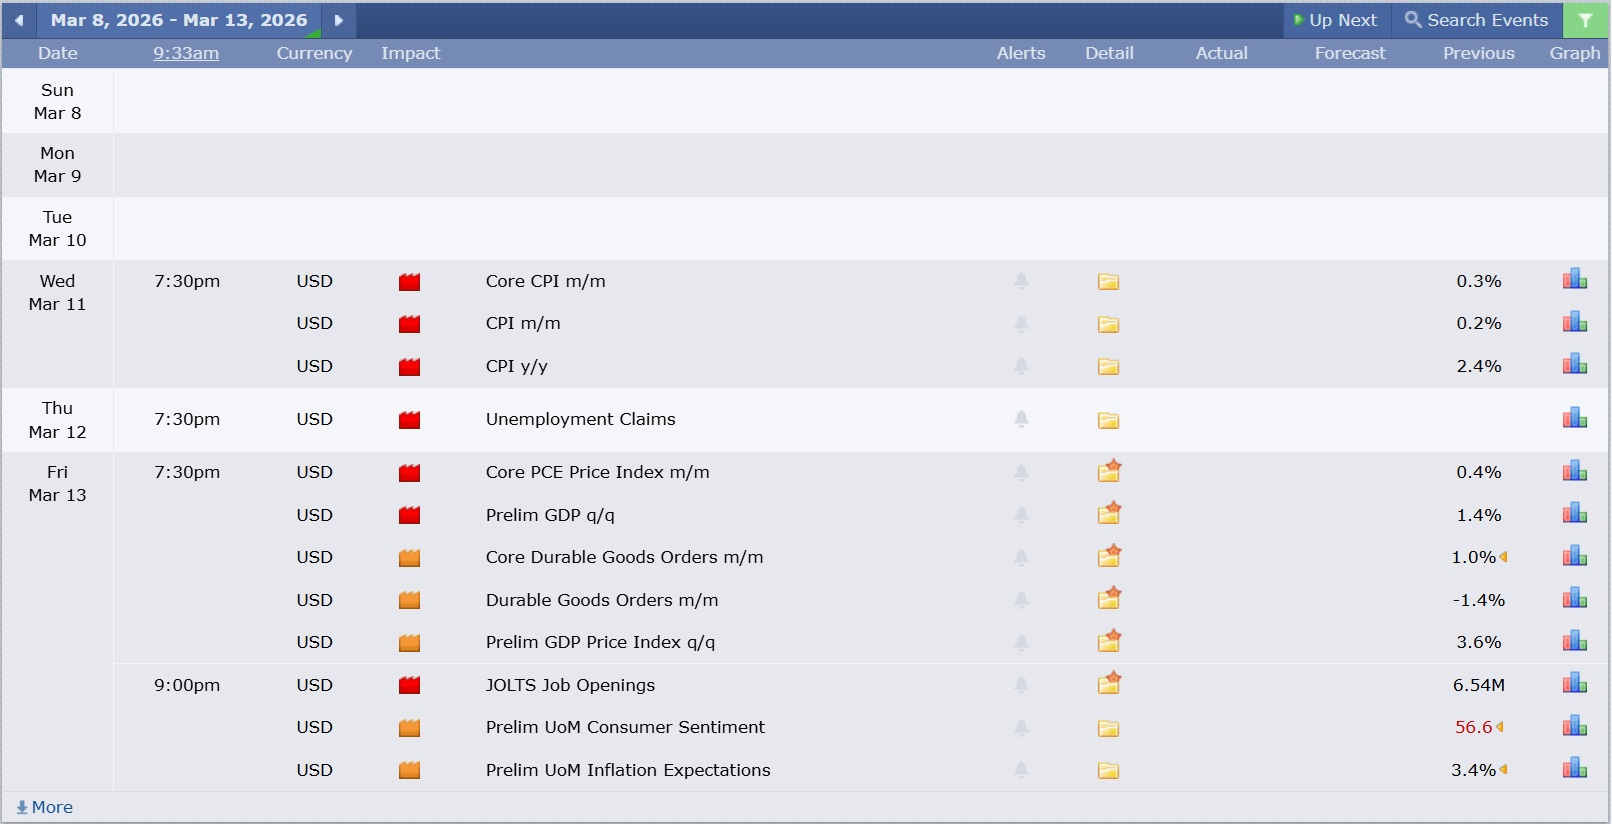Go to previous week with left arrow

(19, 20)
